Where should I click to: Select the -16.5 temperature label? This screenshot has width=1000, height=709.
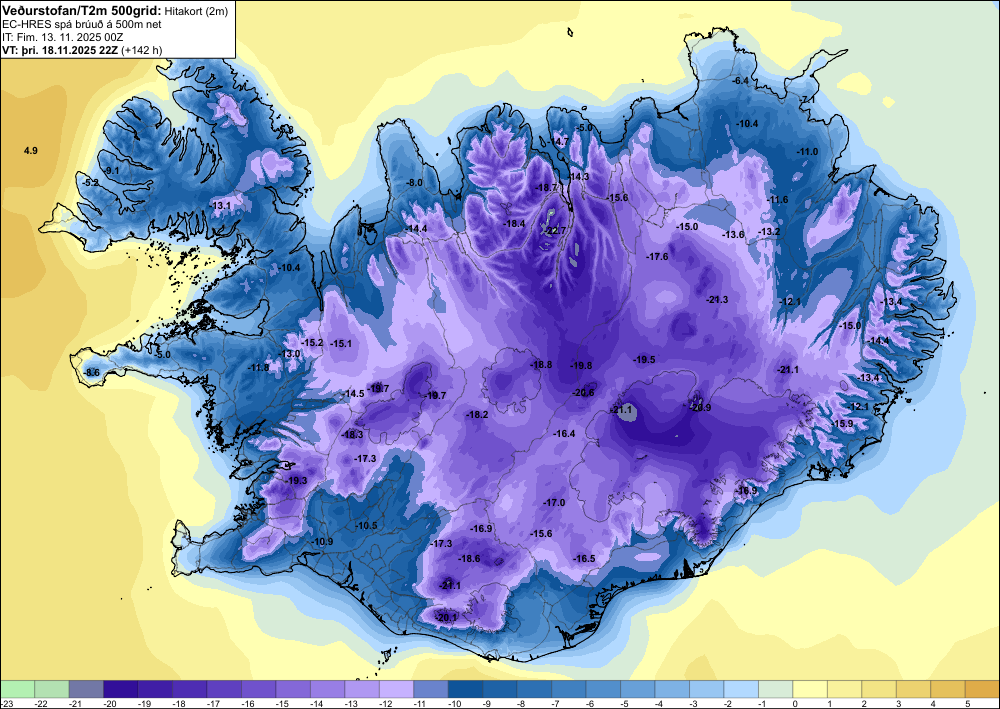coord(584,559)
